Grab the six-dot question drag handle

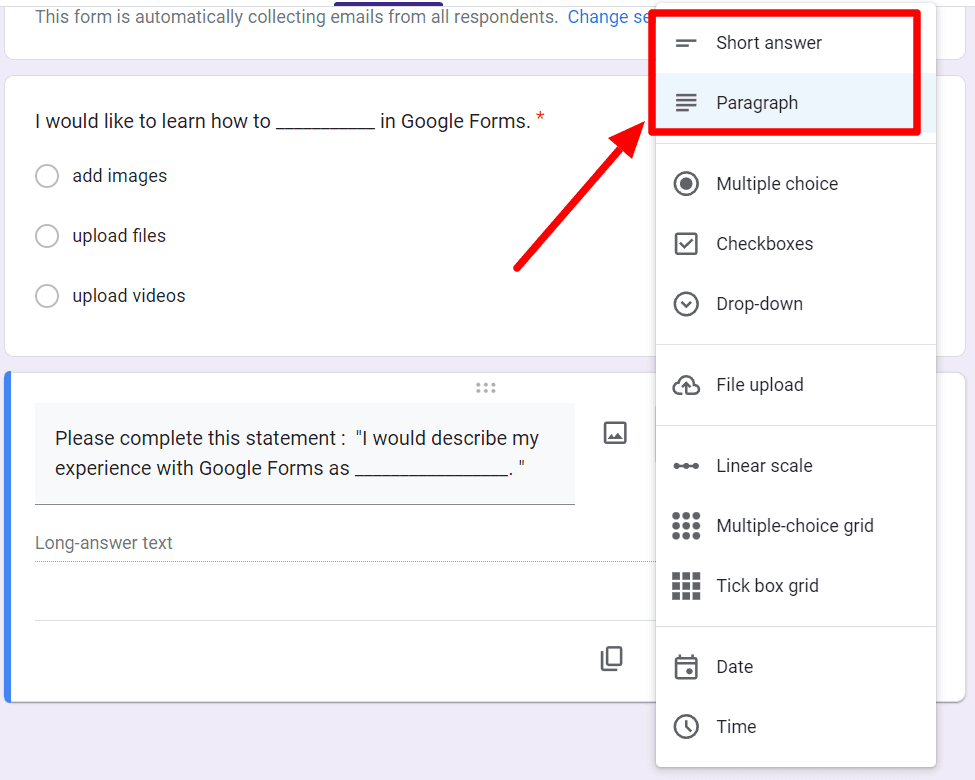486,388
